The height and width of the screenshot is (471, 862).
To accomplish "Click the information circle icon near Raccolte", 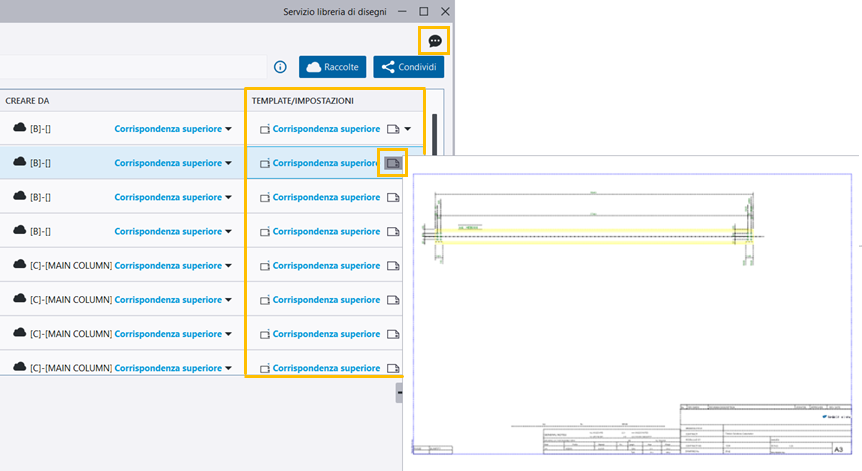I will coord(280,67).
